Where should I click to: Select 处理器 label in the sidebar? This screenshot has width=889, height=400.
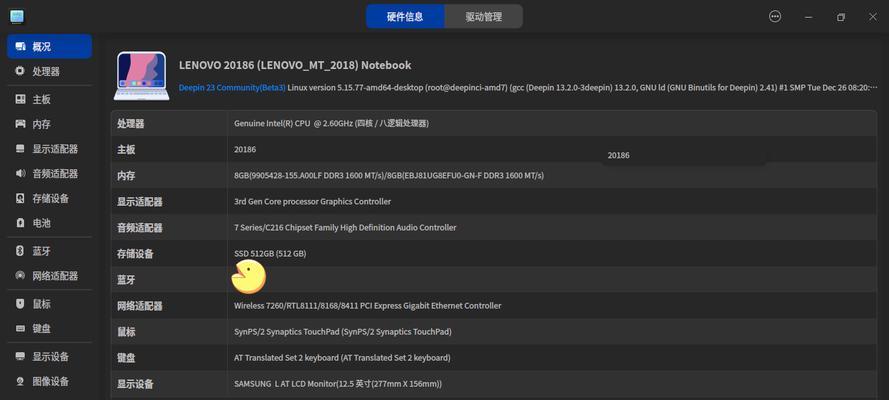coord(46,71)
